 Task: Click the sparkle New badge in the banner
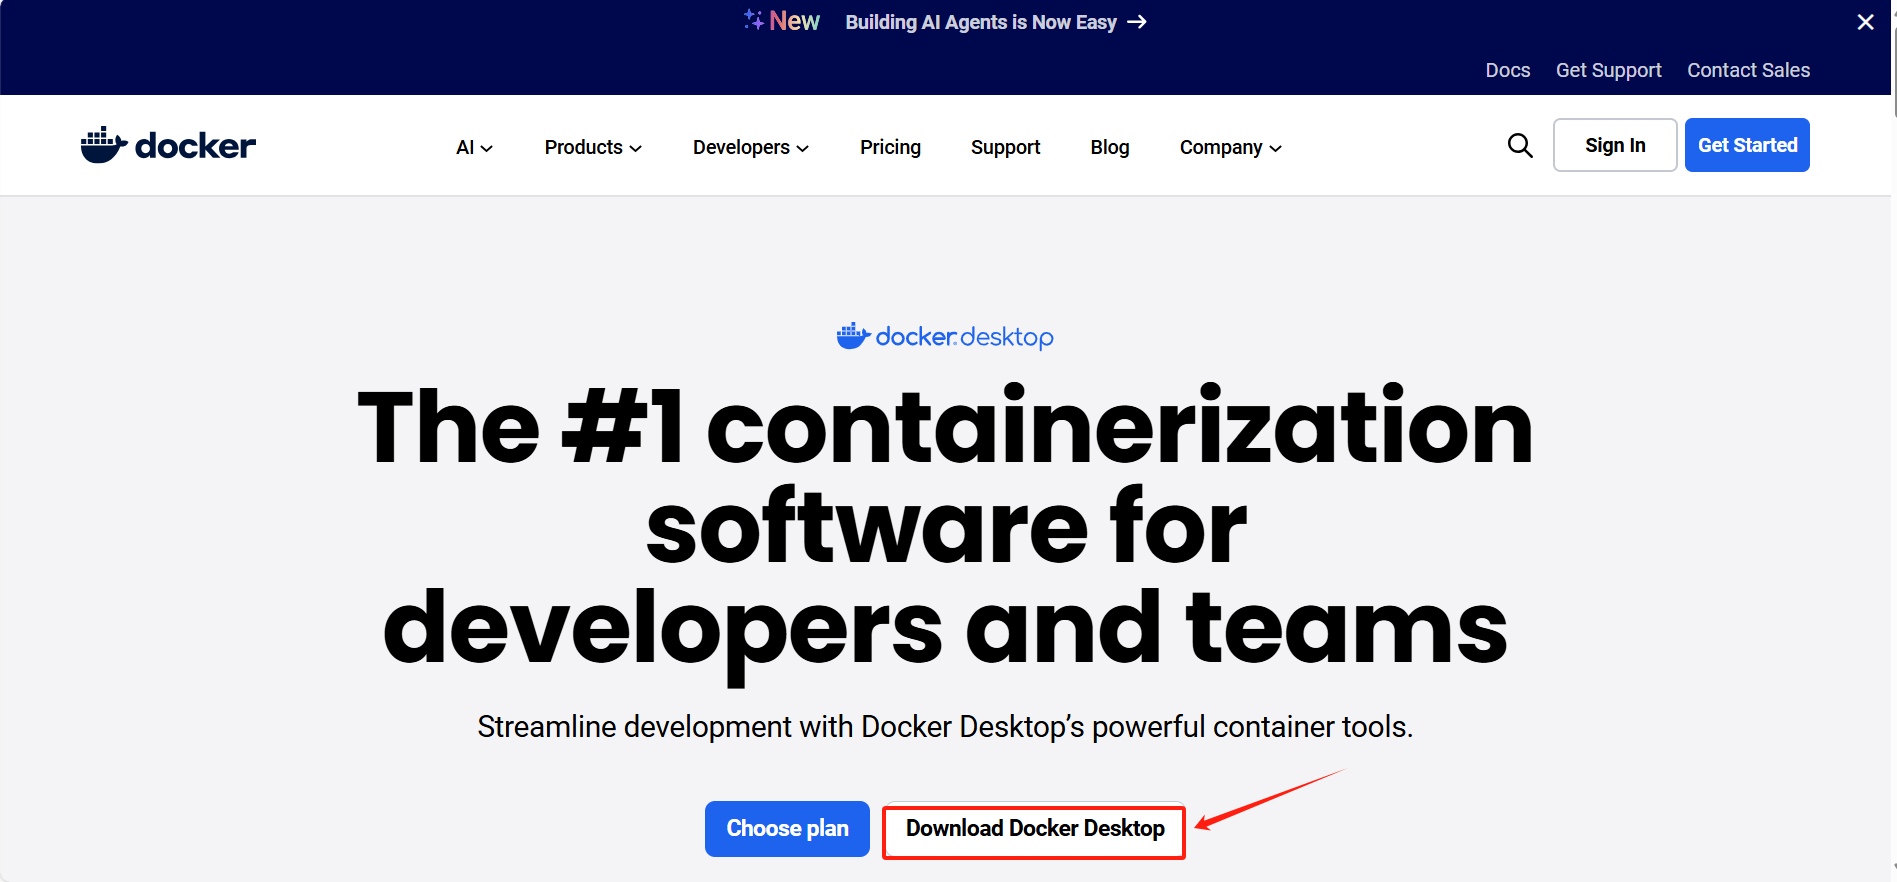[782, 21]
